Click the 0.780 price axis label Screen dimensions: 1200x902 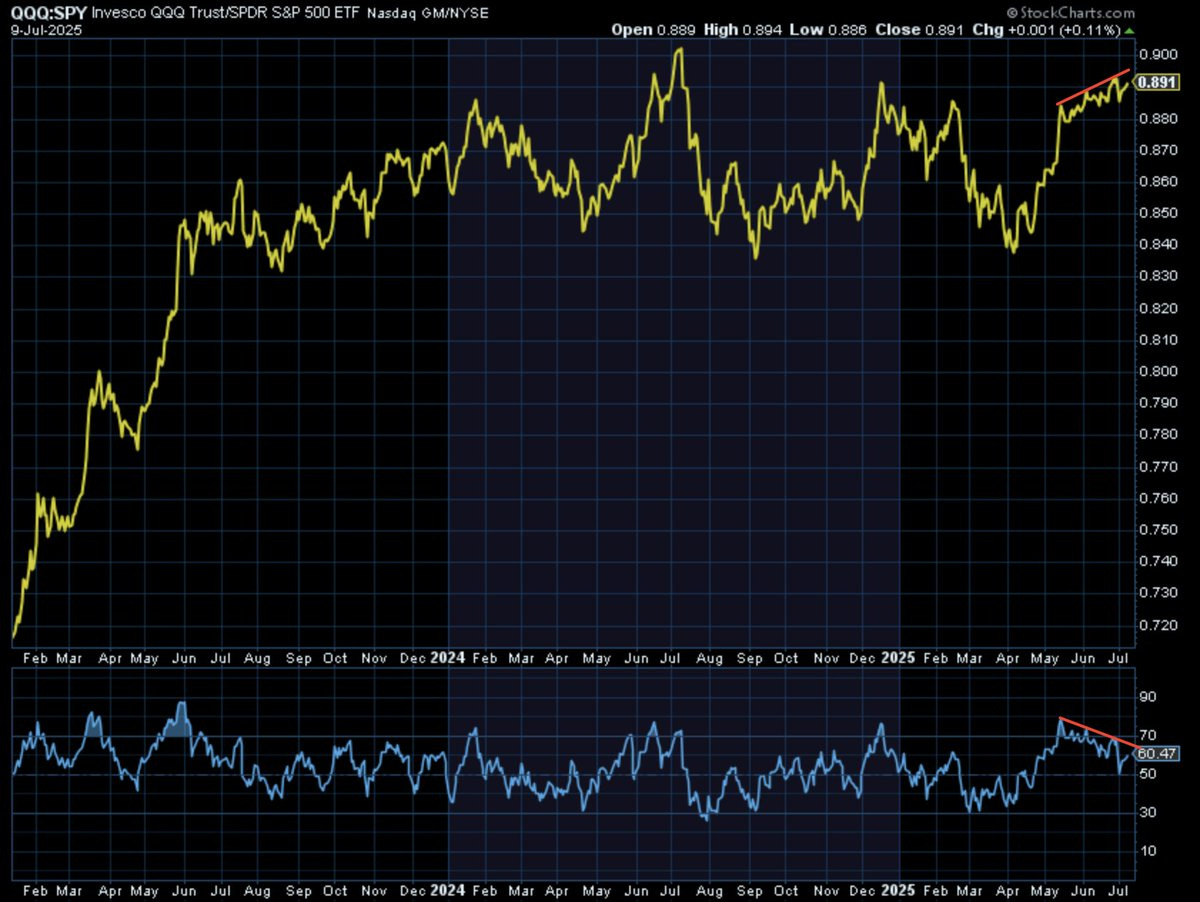pyautogui.click(x=1159, y=435)
